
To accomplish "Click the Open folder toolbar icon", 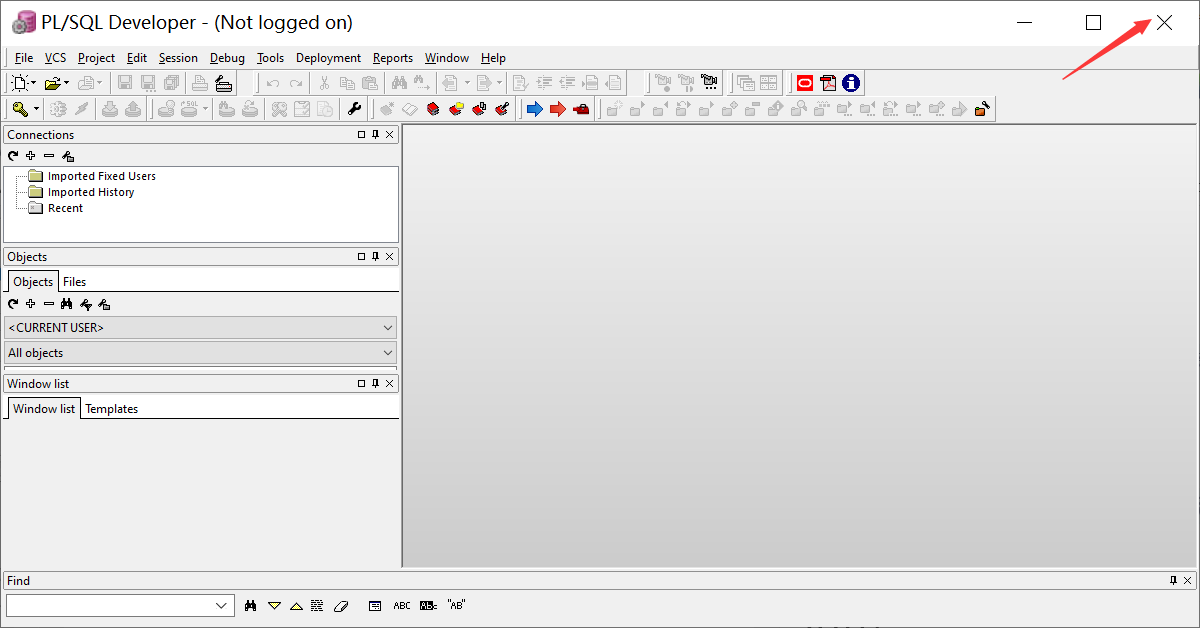I will (52, 83).
